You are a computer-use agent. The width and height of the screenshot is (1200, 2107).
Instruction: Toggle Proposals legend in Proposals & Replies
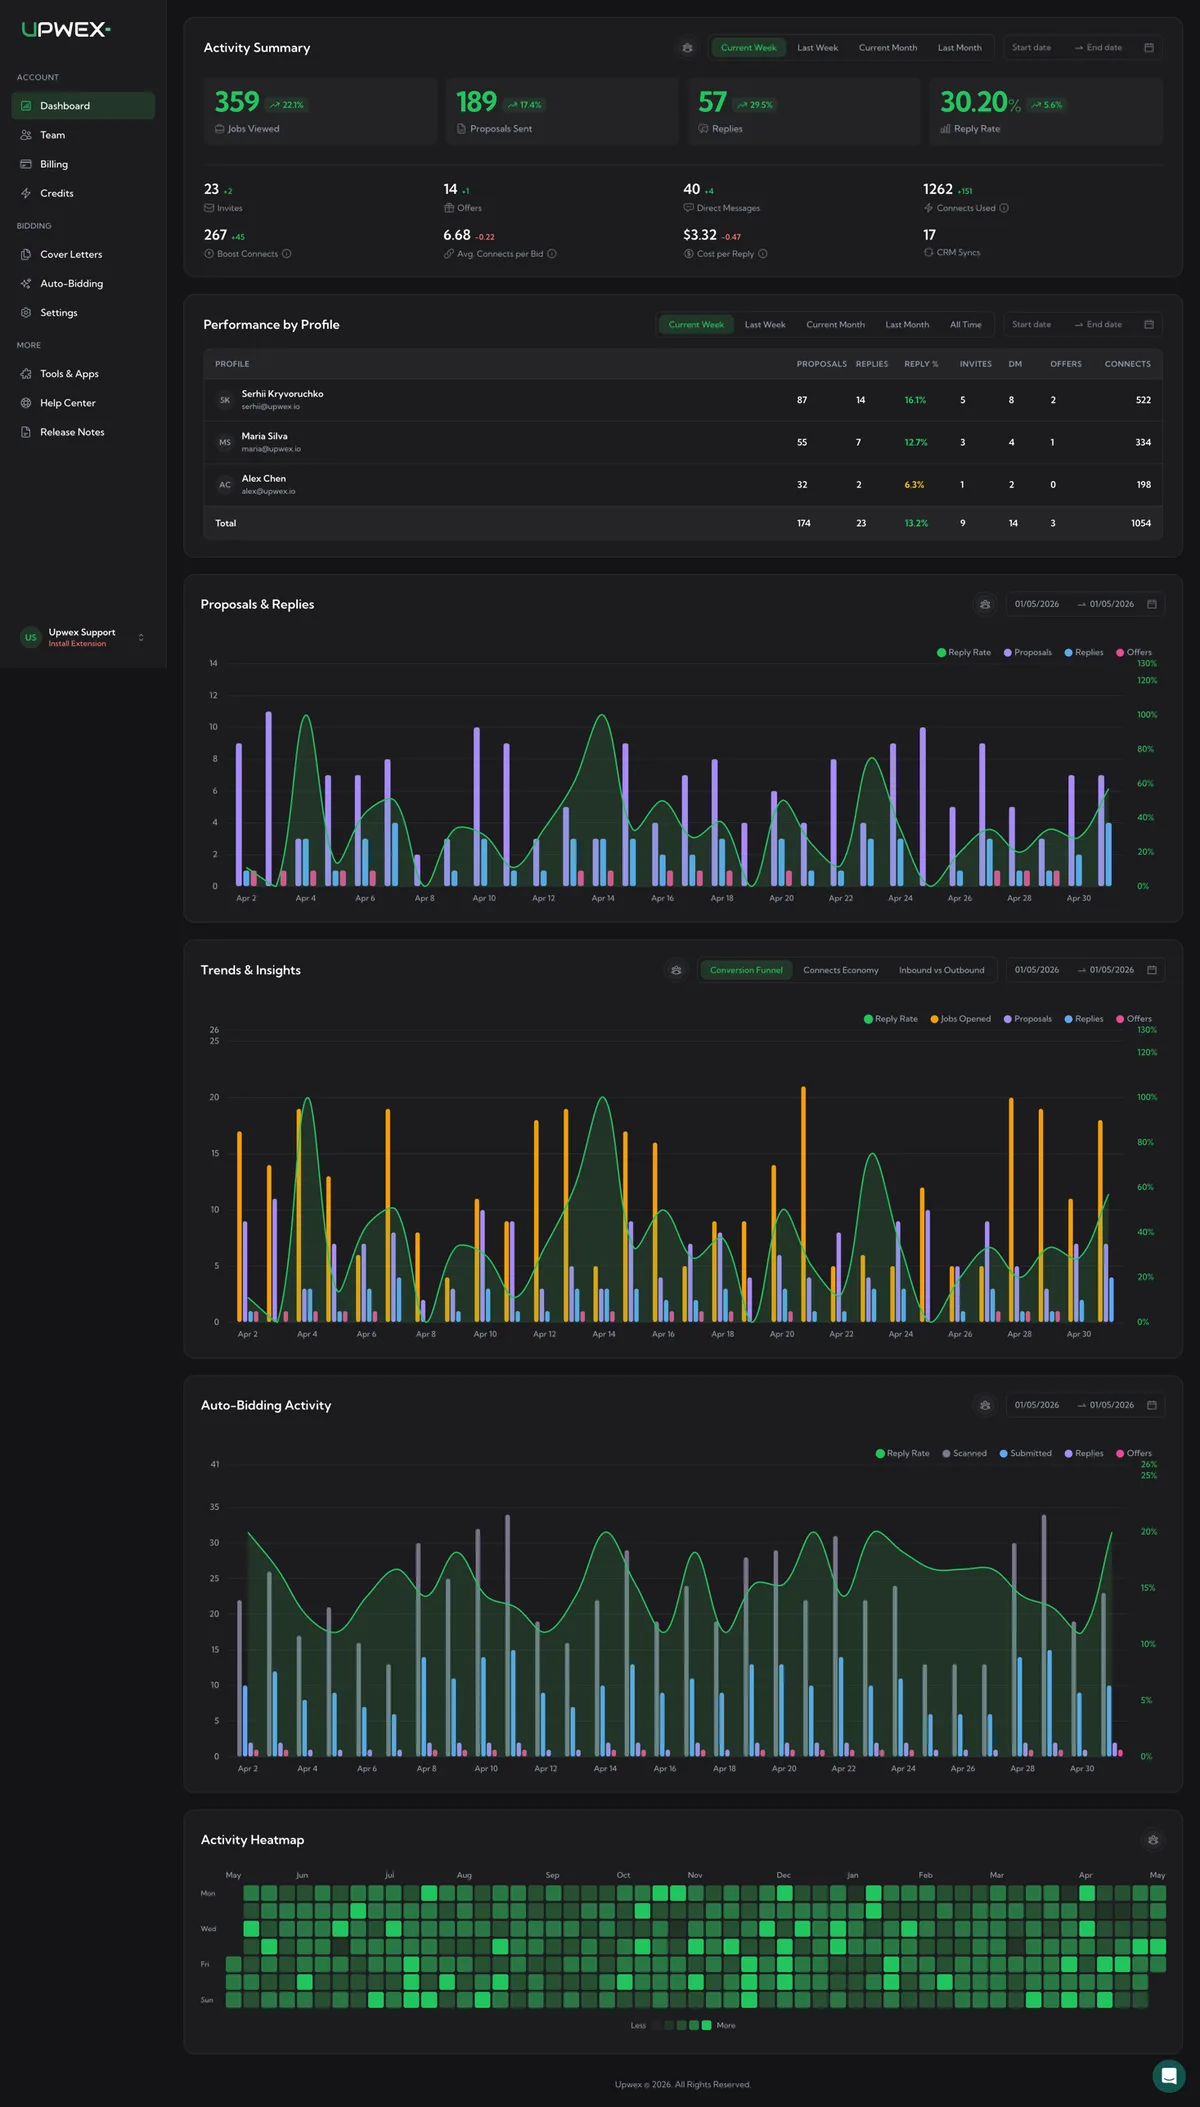coord(1028,652)
